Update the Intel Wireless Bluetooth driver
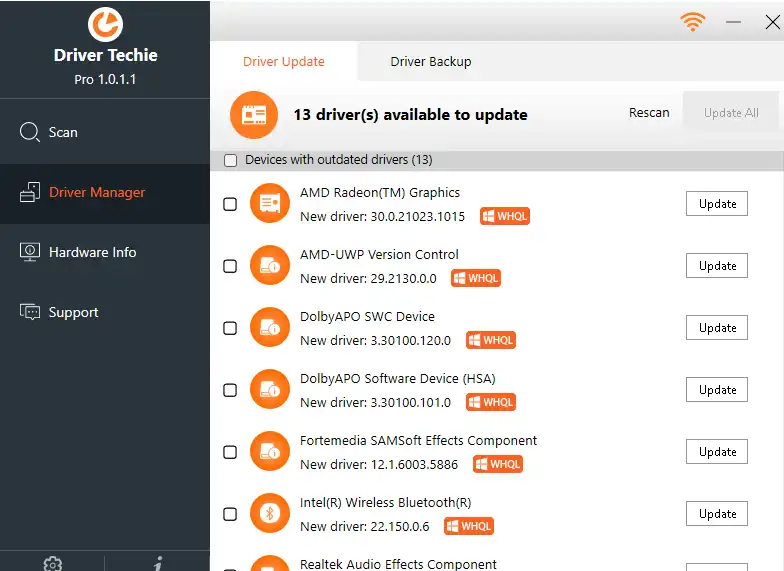 click(x=717, y=514)
